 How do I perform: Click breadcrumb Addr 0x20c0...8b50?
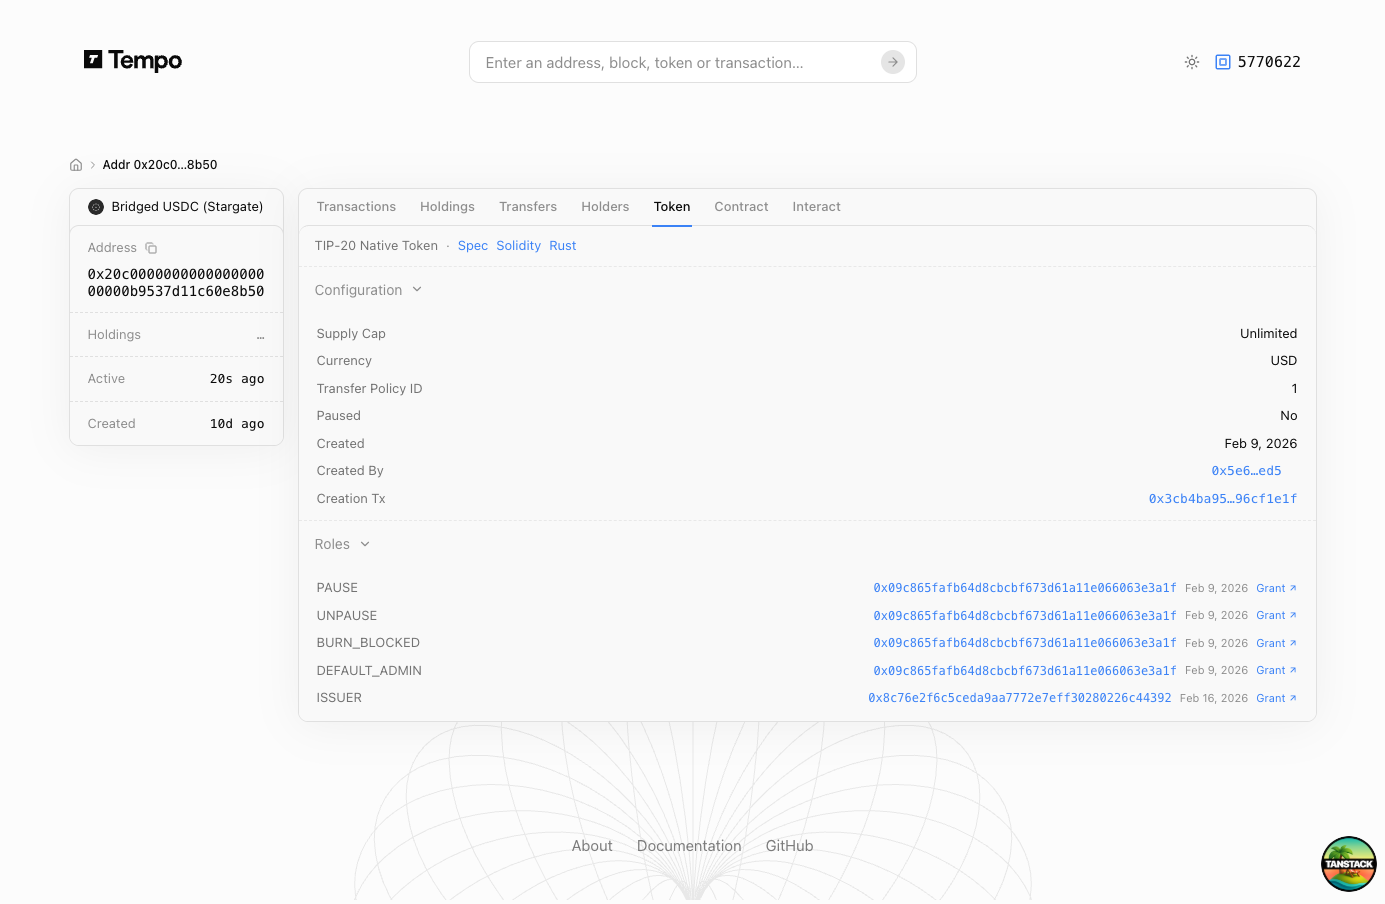point(160,165)
